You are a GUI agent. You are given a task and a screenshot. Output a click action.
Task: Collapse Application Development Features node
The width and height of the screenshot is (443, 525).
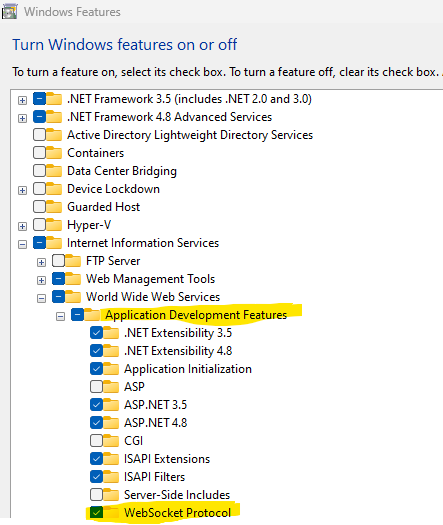tap(60, 316)
